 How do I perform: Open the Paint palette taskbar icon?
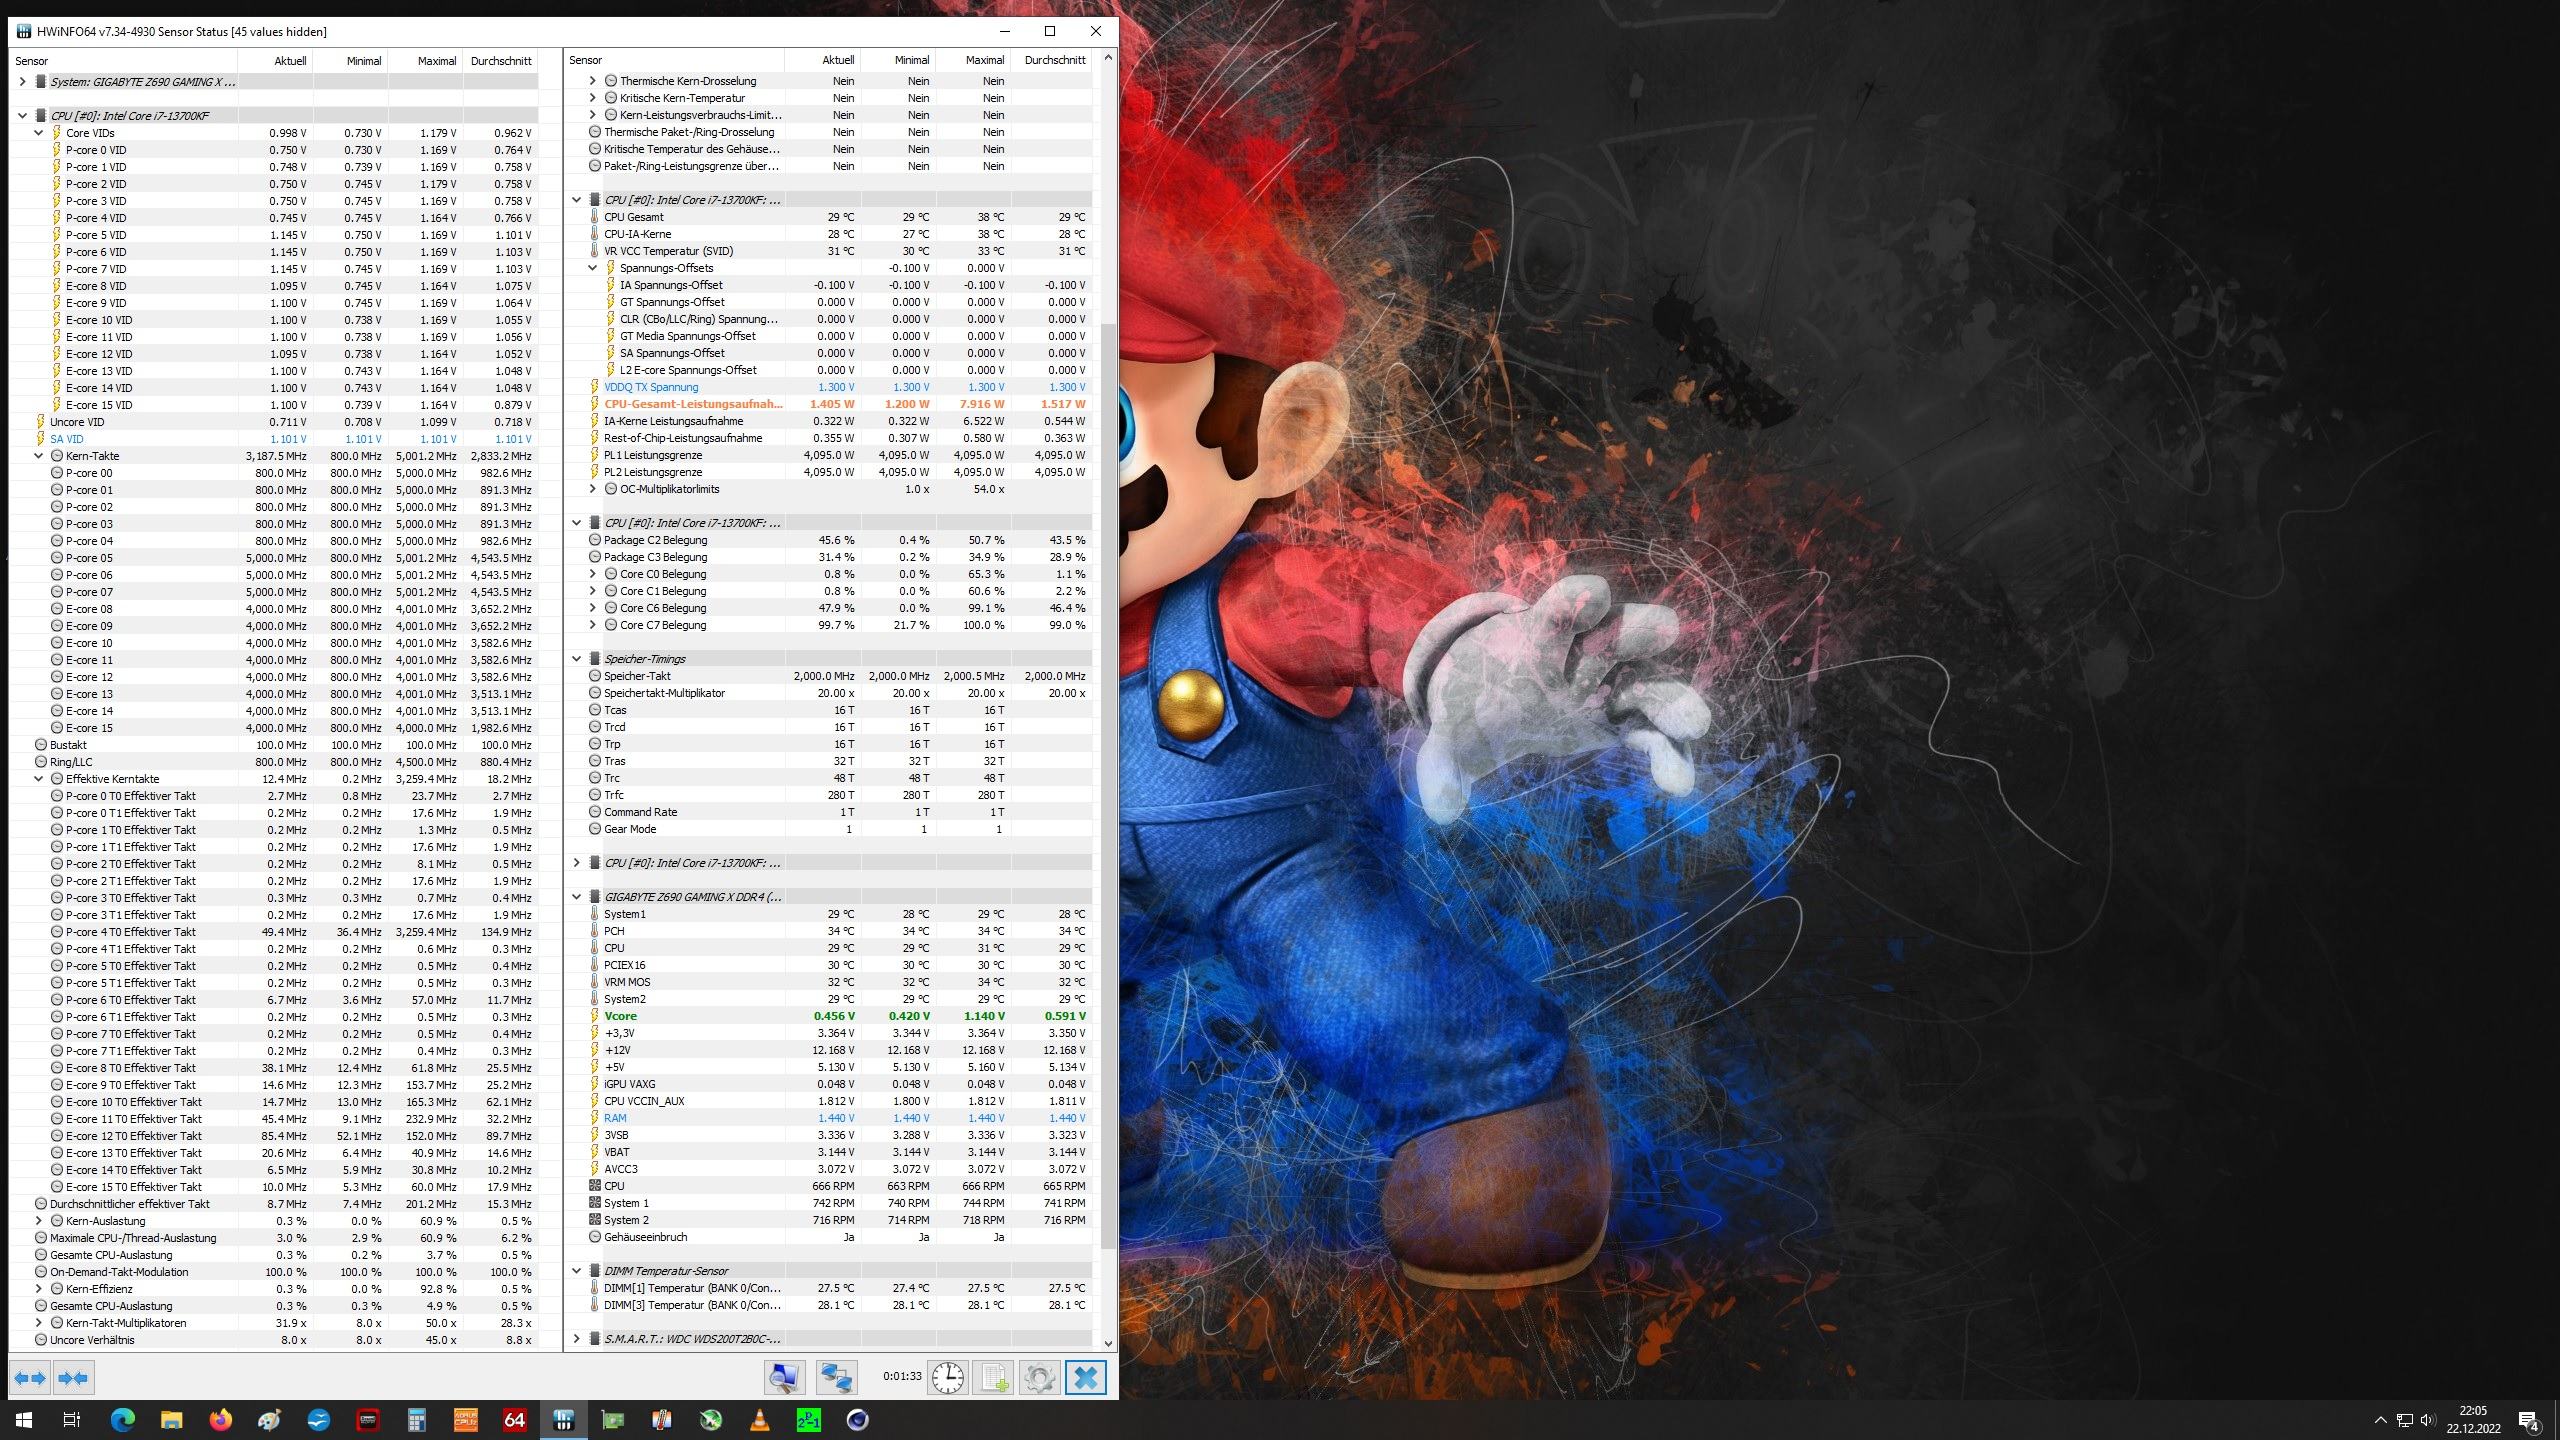point(269,1420)
